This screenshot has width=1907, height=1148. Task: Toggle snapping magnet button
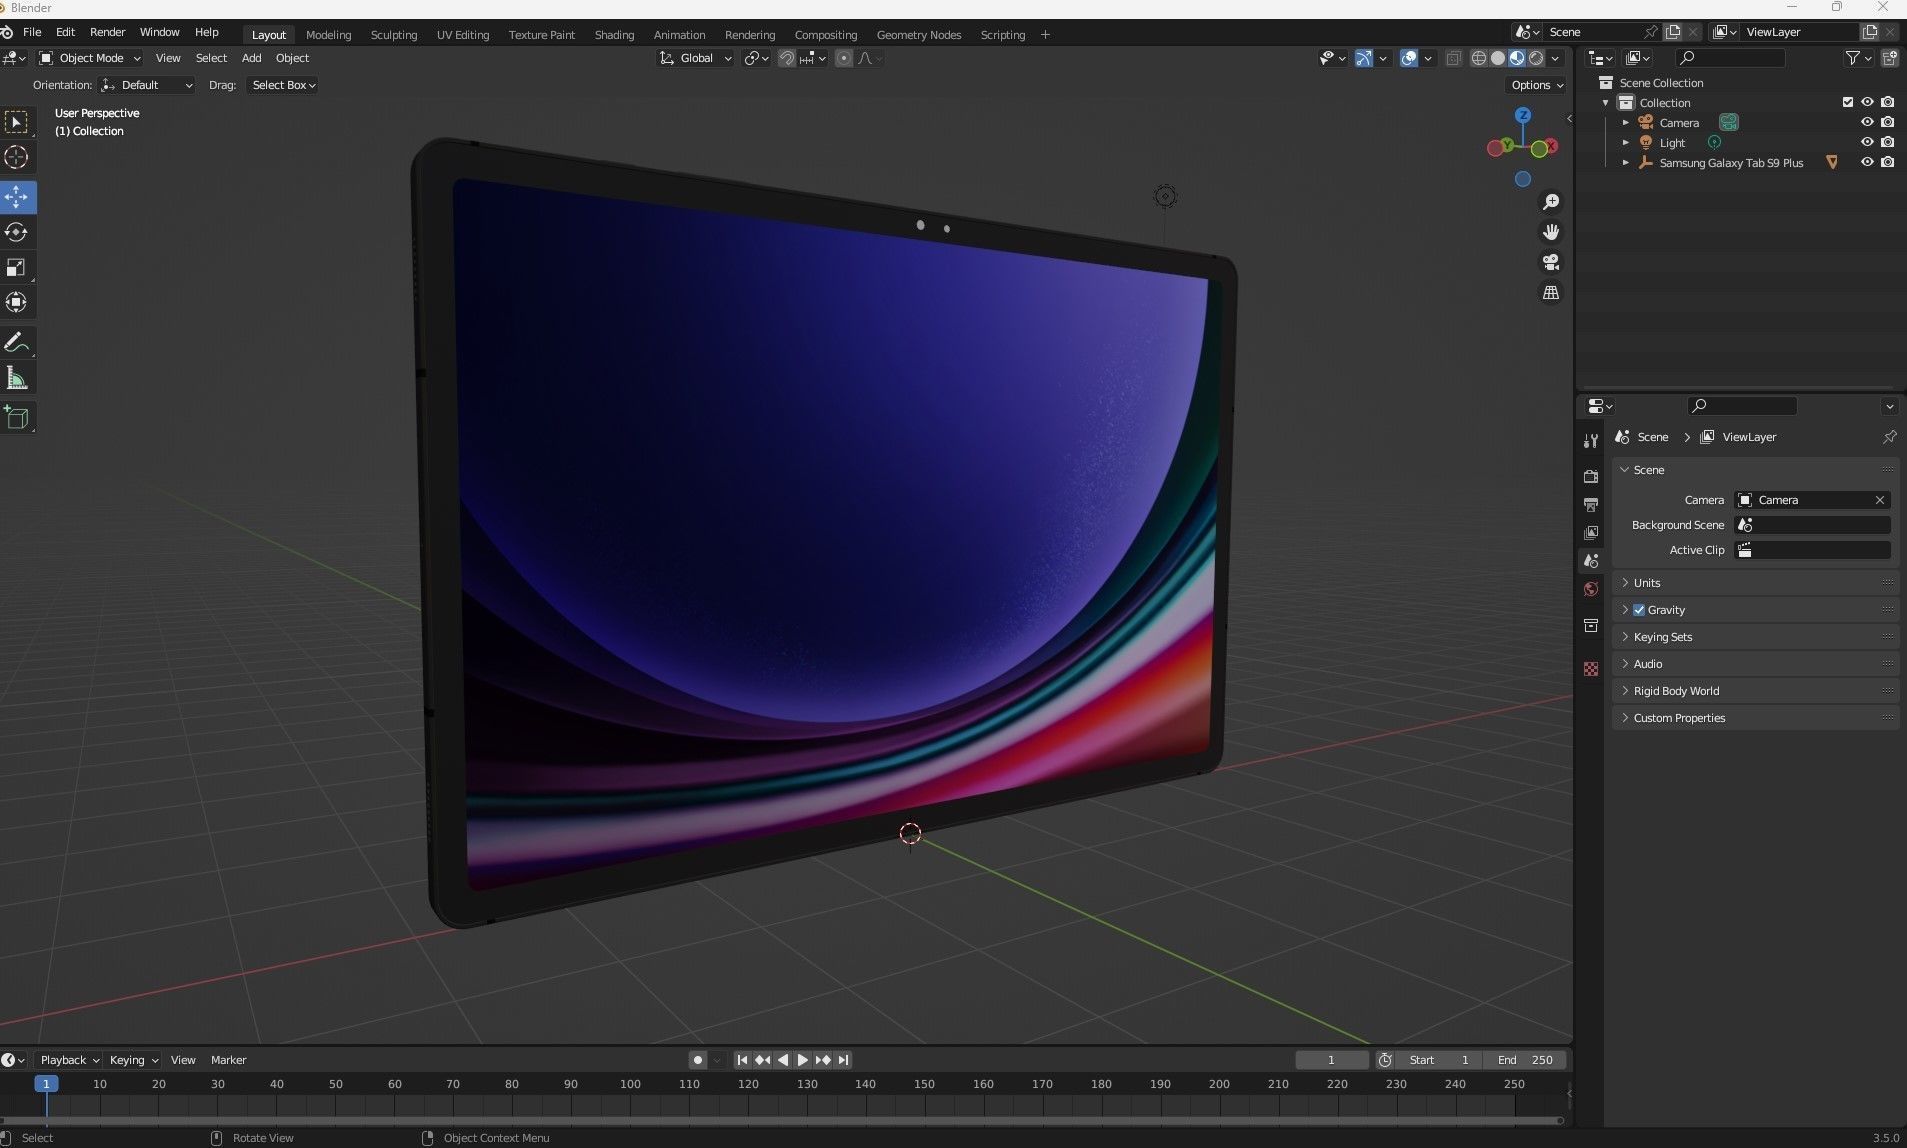(x=787, y=58)
